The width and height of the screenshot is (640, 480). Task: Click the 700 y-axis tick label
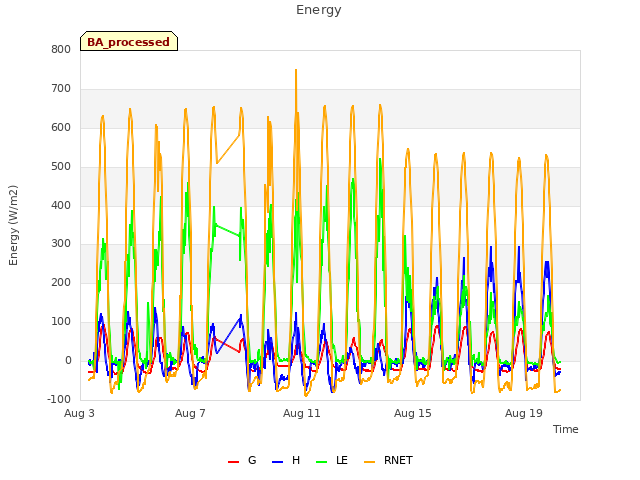pos(61,89)
